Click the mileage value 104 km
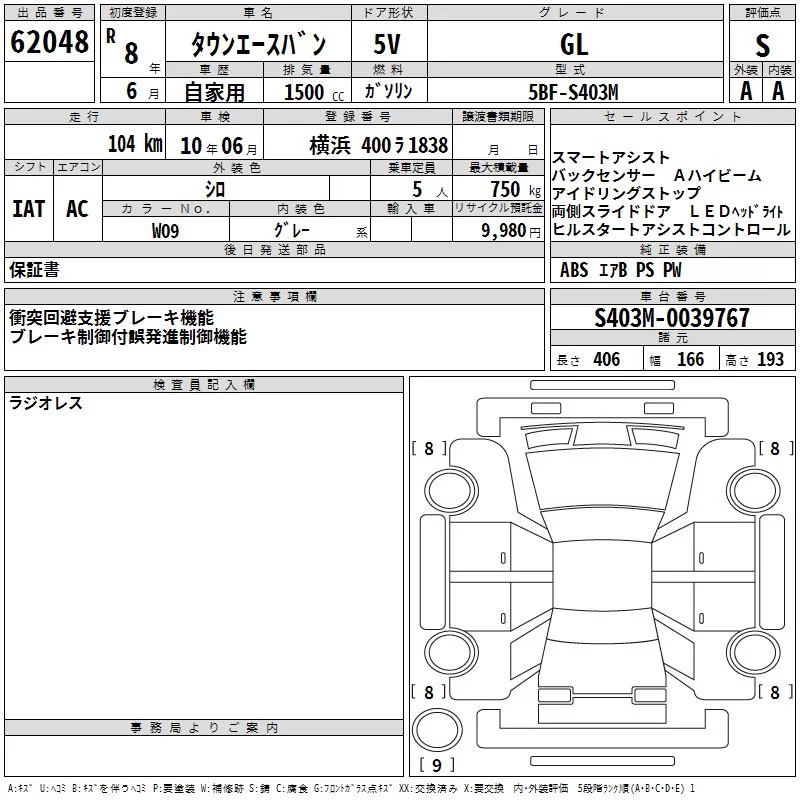The height and width of the screenshot is (800, 800). click(x=135, y=143)
